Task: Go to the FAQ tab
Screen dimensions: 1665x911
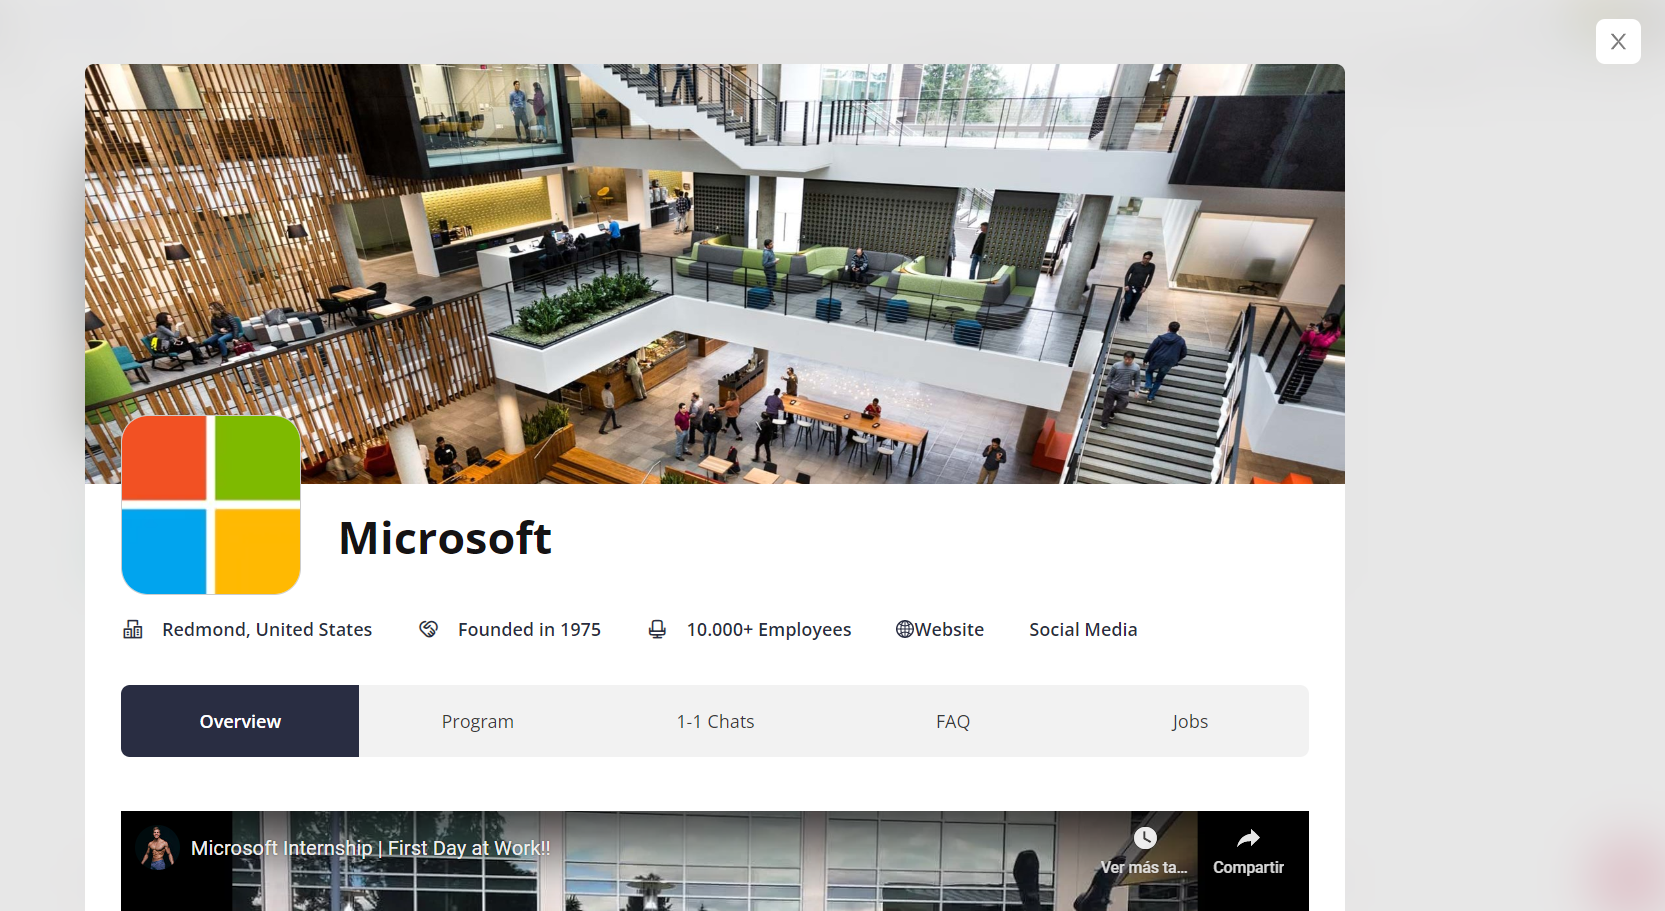Action: pyautogui.click(x=952, y=721)
